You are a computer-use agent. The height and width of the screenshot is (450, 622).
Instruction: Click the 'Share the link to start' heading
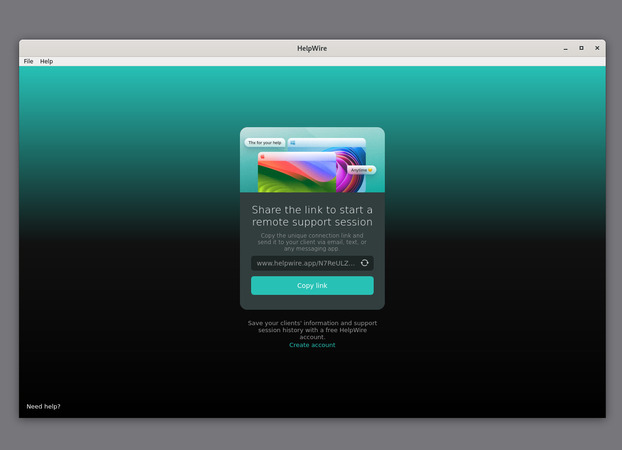click(x=312, y=215)
